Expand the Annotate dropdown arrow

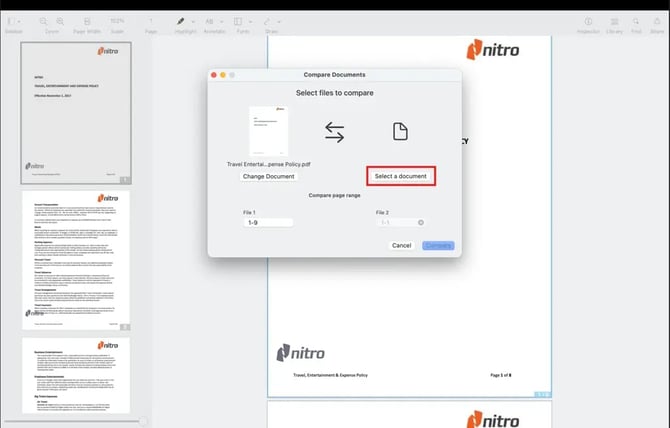[221, 22]
